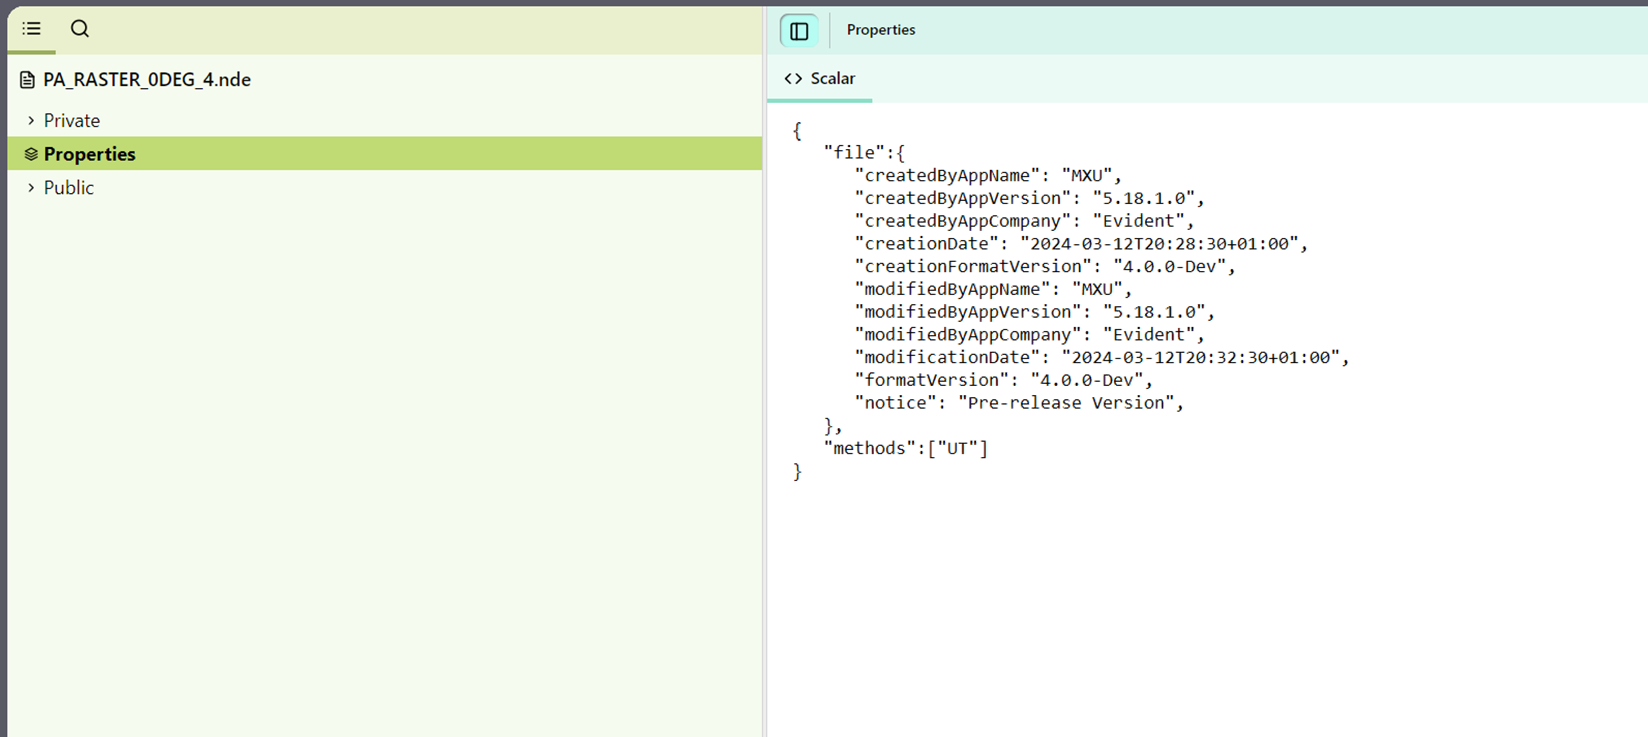Select the Private tree item label

[72, 121]
